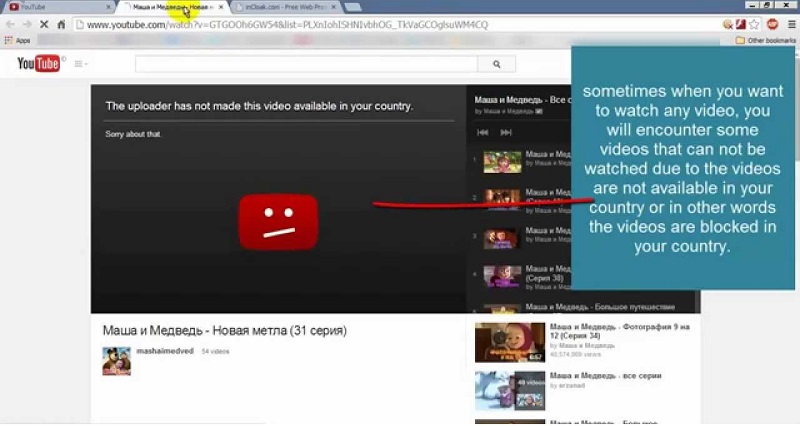The image size is (800, 426).
Task: Open the mashaimedved channel link
Action: point(165,351)
